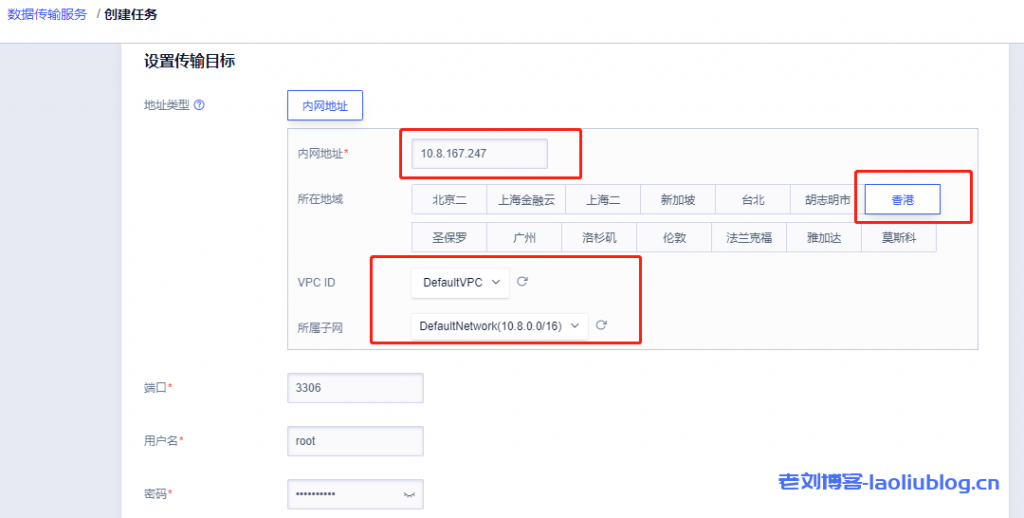Screen dimensions: 1024x518
Task: Click the 内网地址 IP input field
Action: [479, 154]
